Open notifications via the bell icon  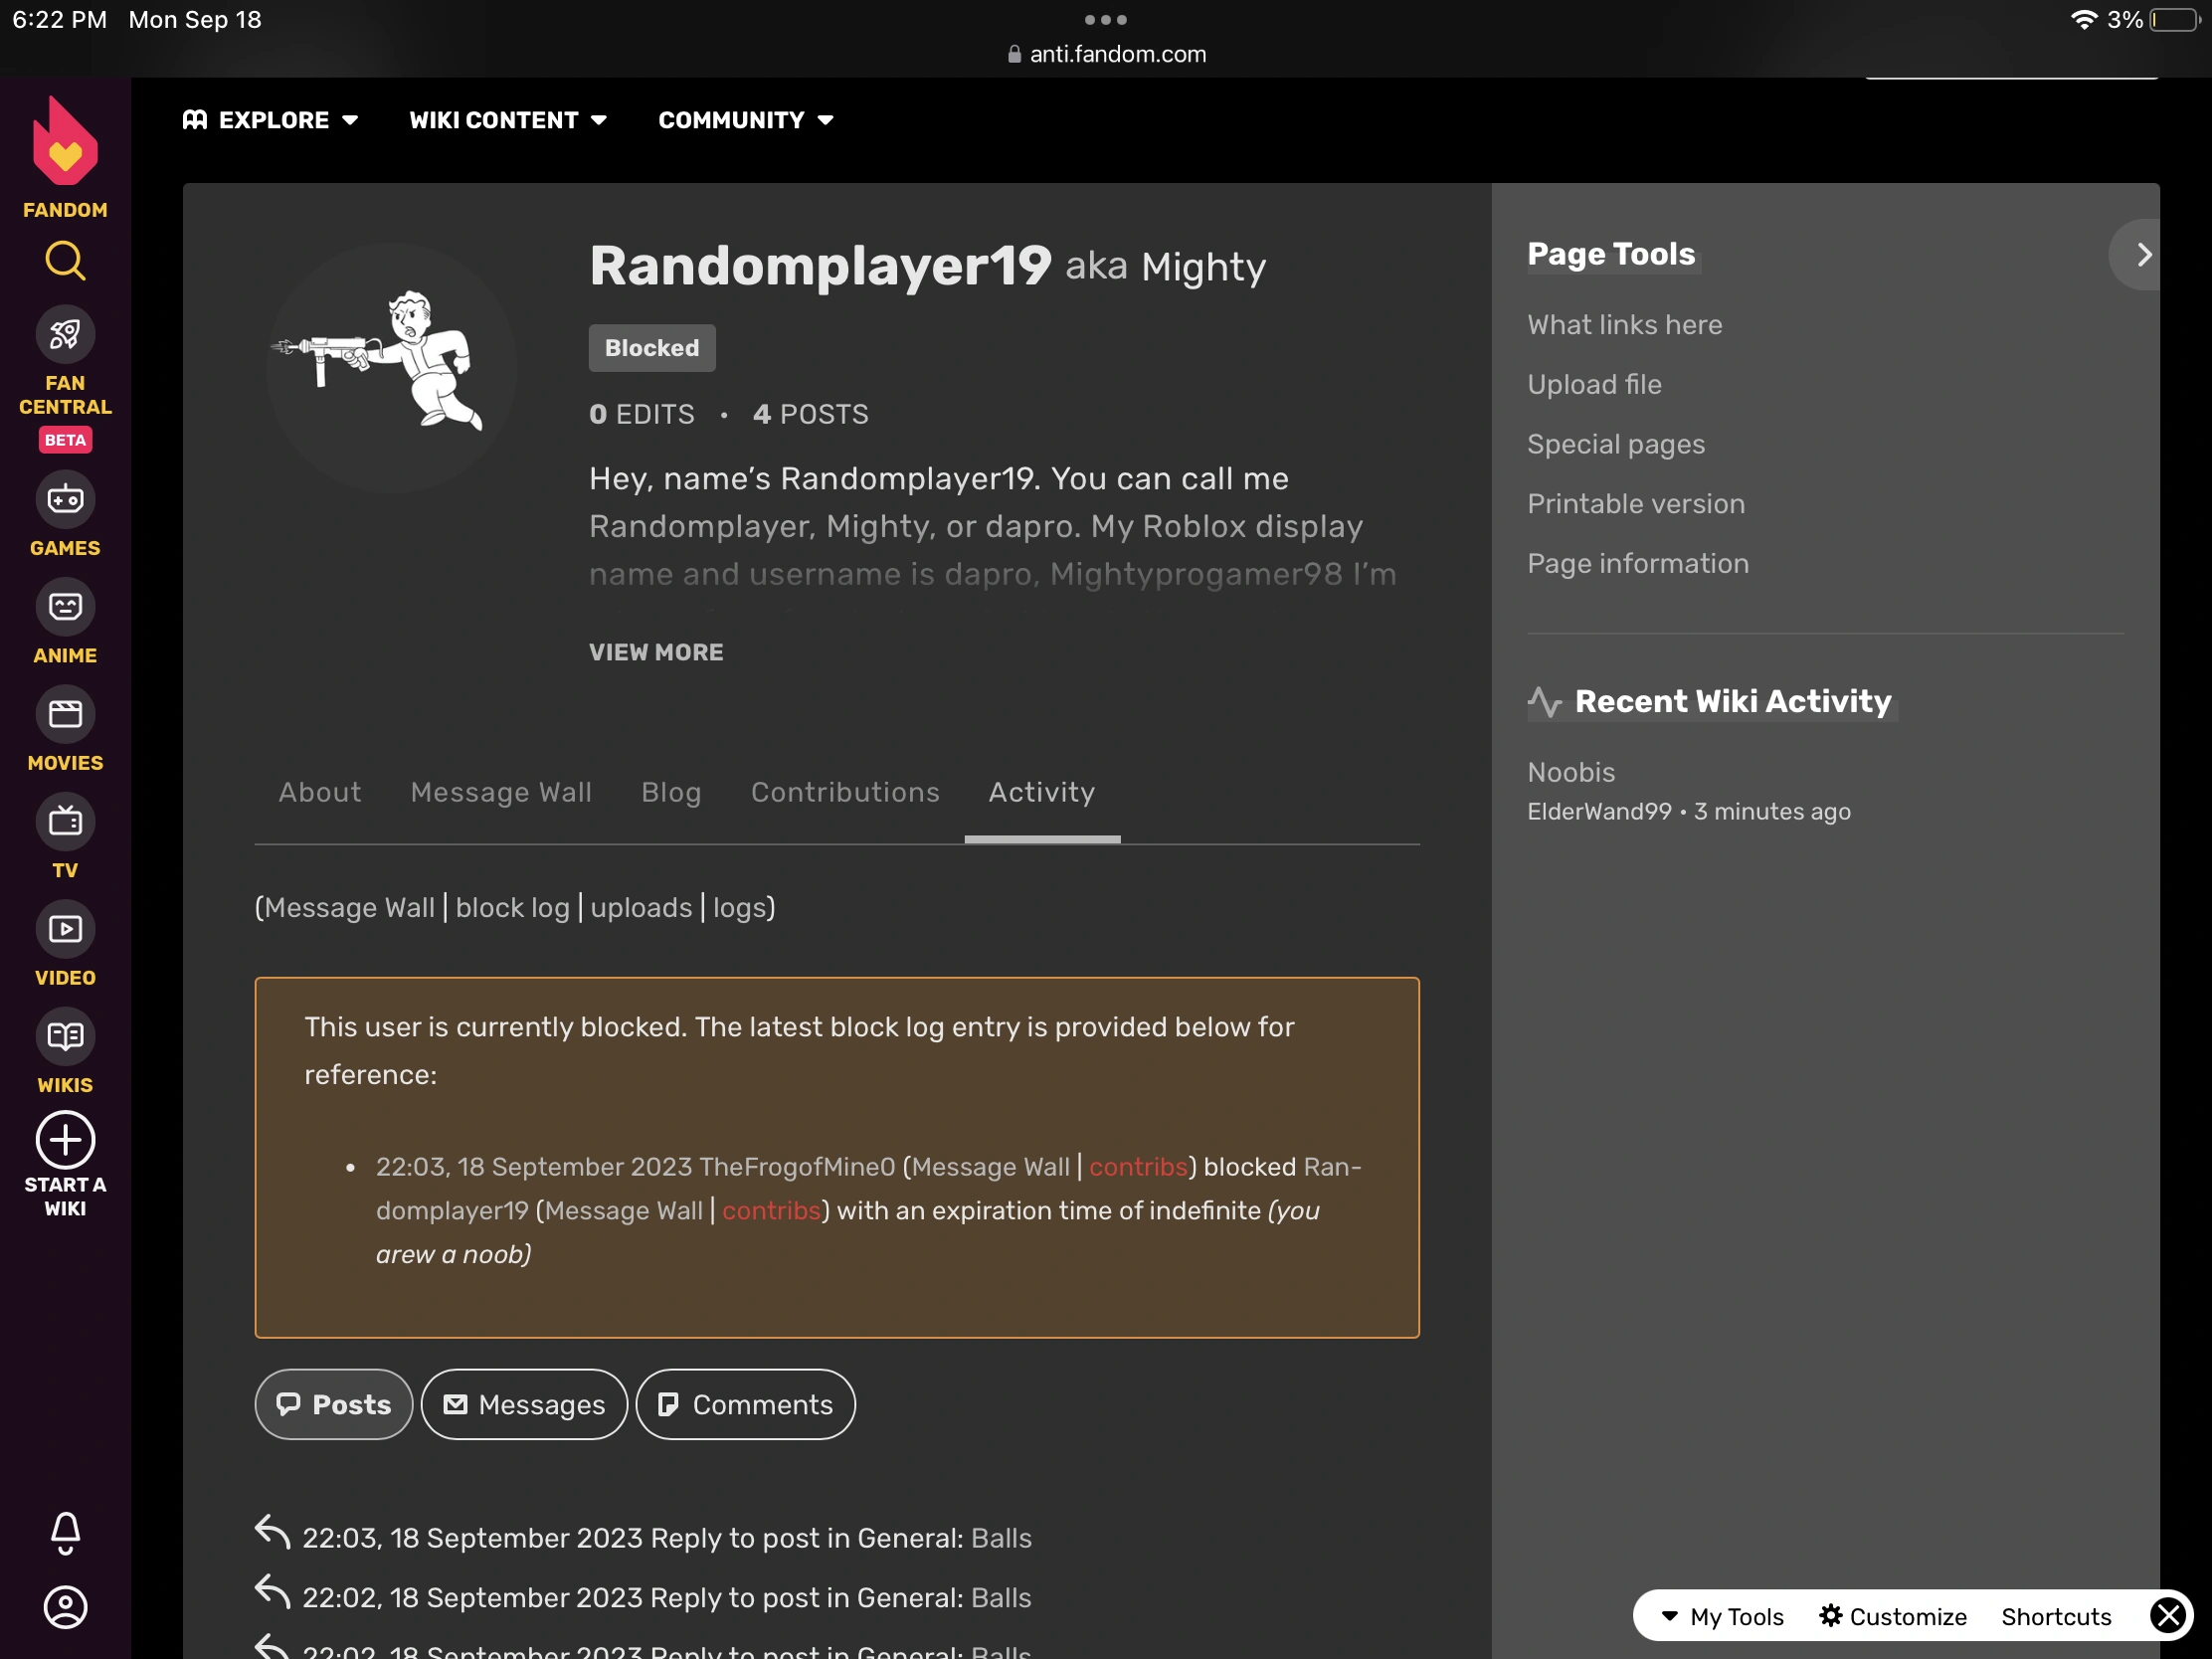[64, 1534]
